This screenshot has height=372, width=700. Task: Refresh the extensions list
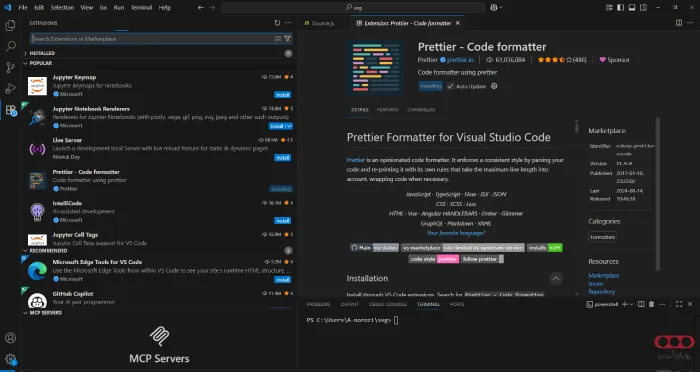[x=277, y=23]
